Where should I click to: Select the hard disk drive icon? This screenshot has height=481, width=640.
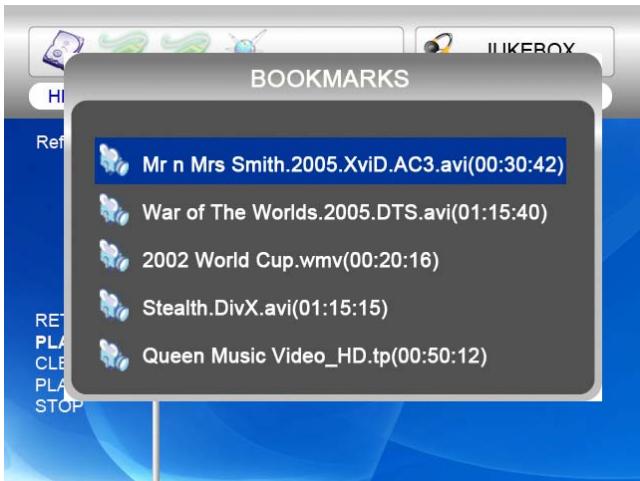pos(62,49)
